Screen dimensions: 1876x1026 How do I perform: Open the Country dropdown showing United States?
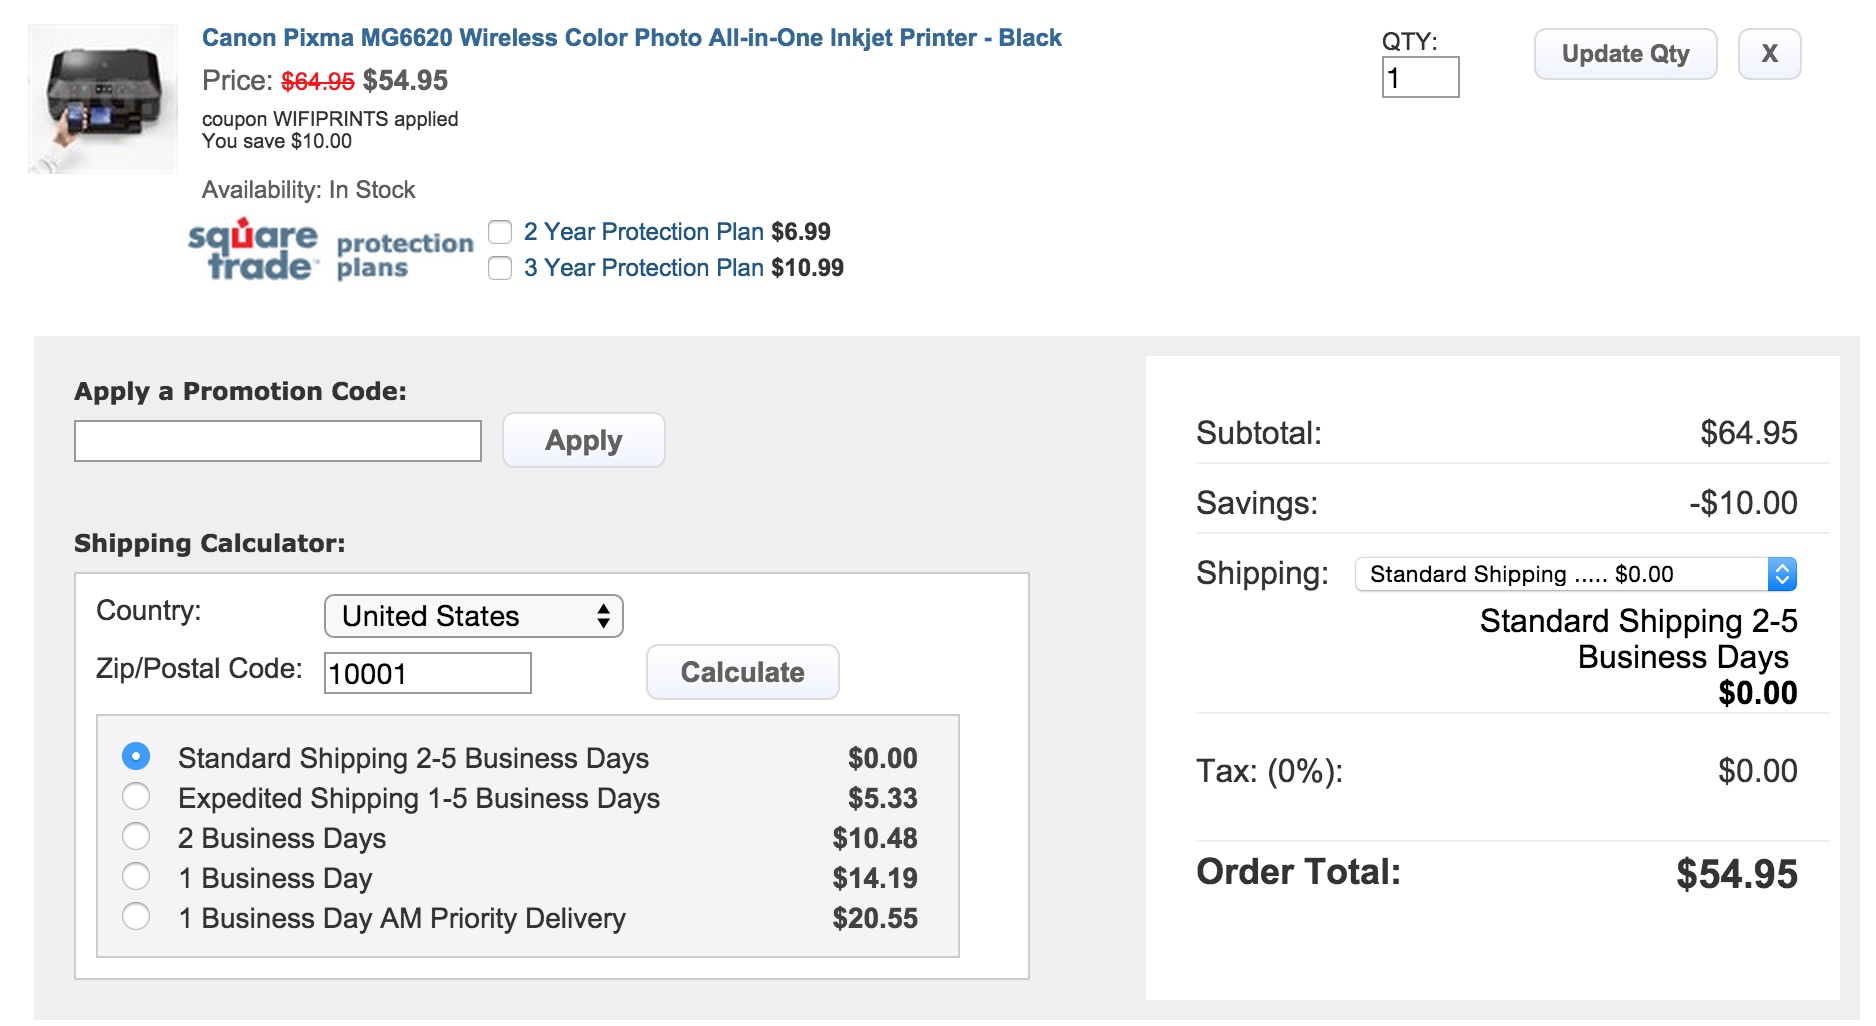click(474, 616)
